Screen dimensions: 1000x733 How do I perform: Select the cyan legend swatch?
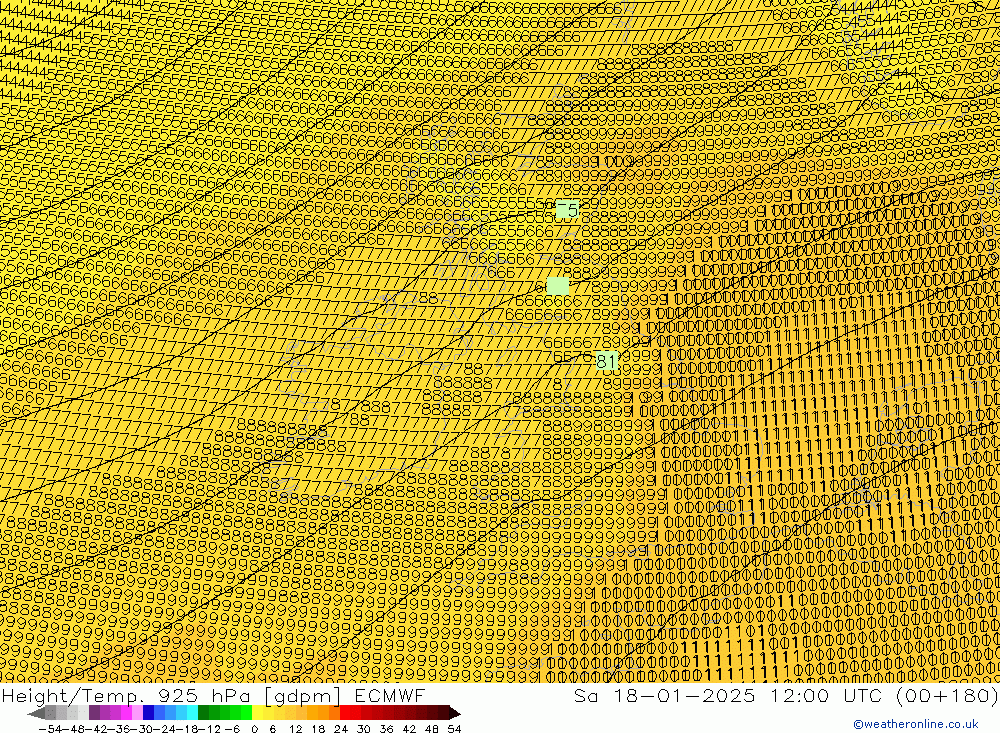point(192,713)
